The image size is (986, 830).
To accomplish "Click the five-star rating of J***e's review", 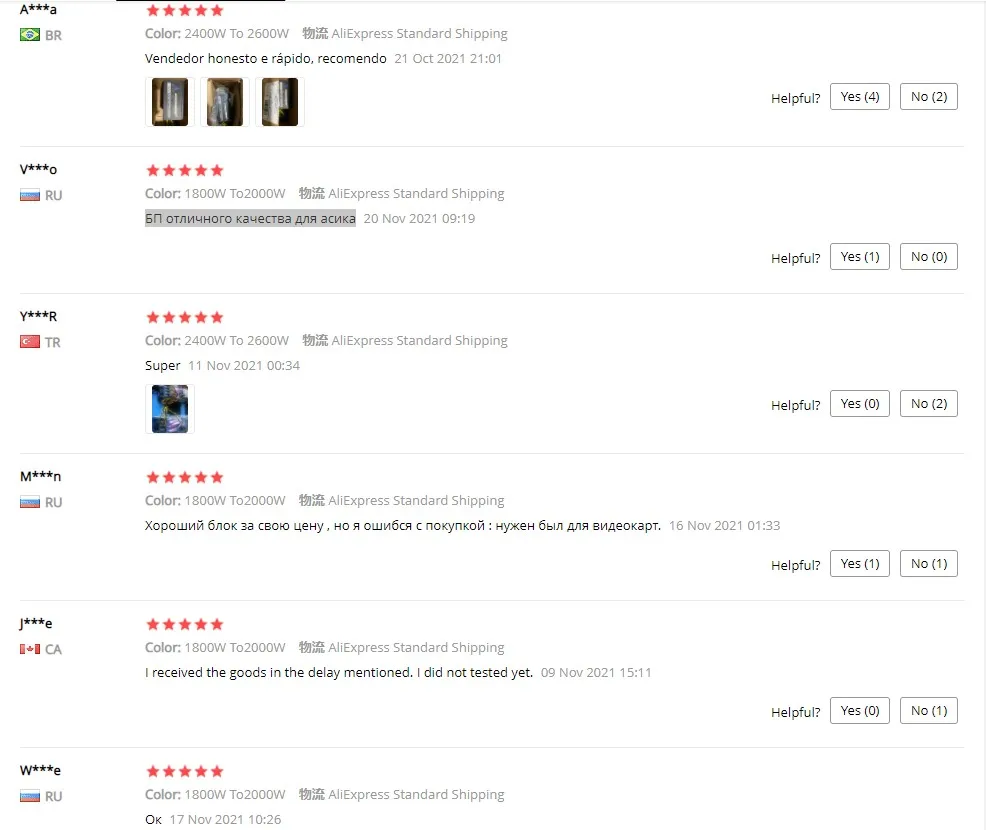I will click(x=185, y=624).
